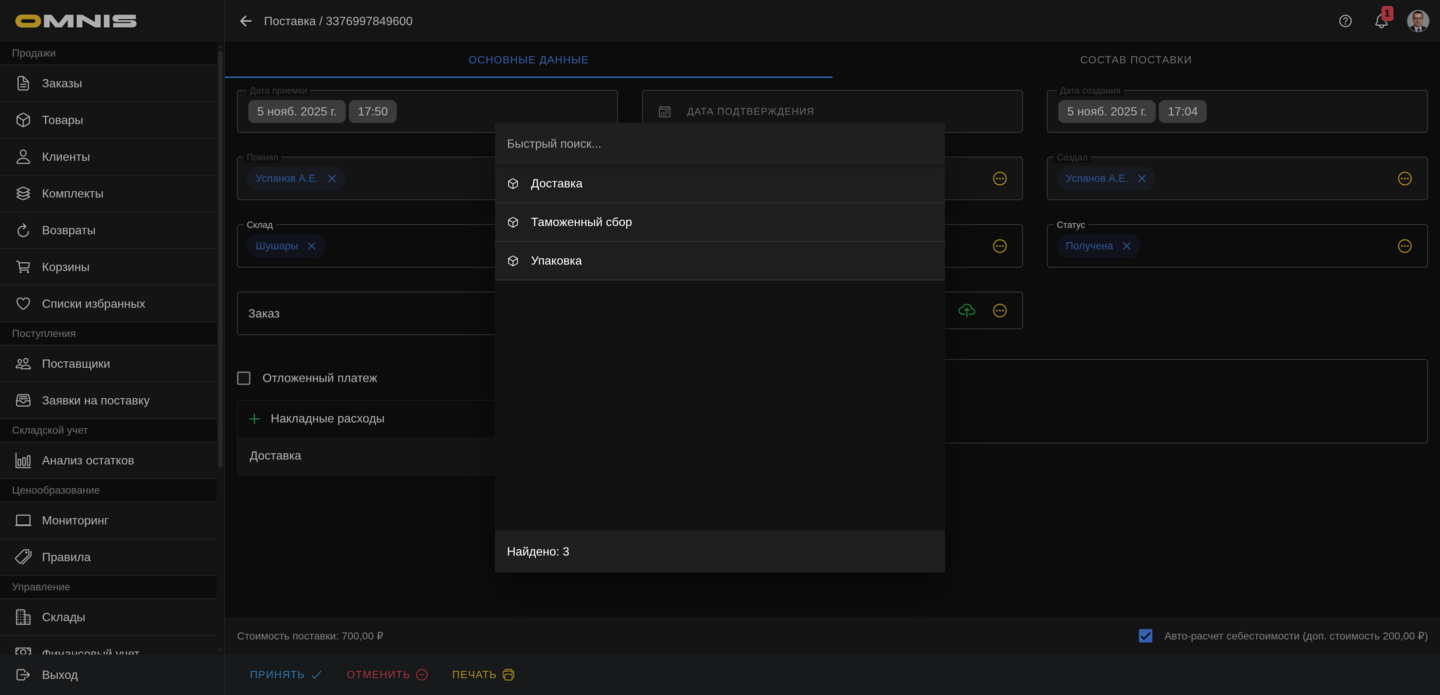Switch to the Состав поставки tab
The width and height of the screenshot is (1440, 695).
1135,60
